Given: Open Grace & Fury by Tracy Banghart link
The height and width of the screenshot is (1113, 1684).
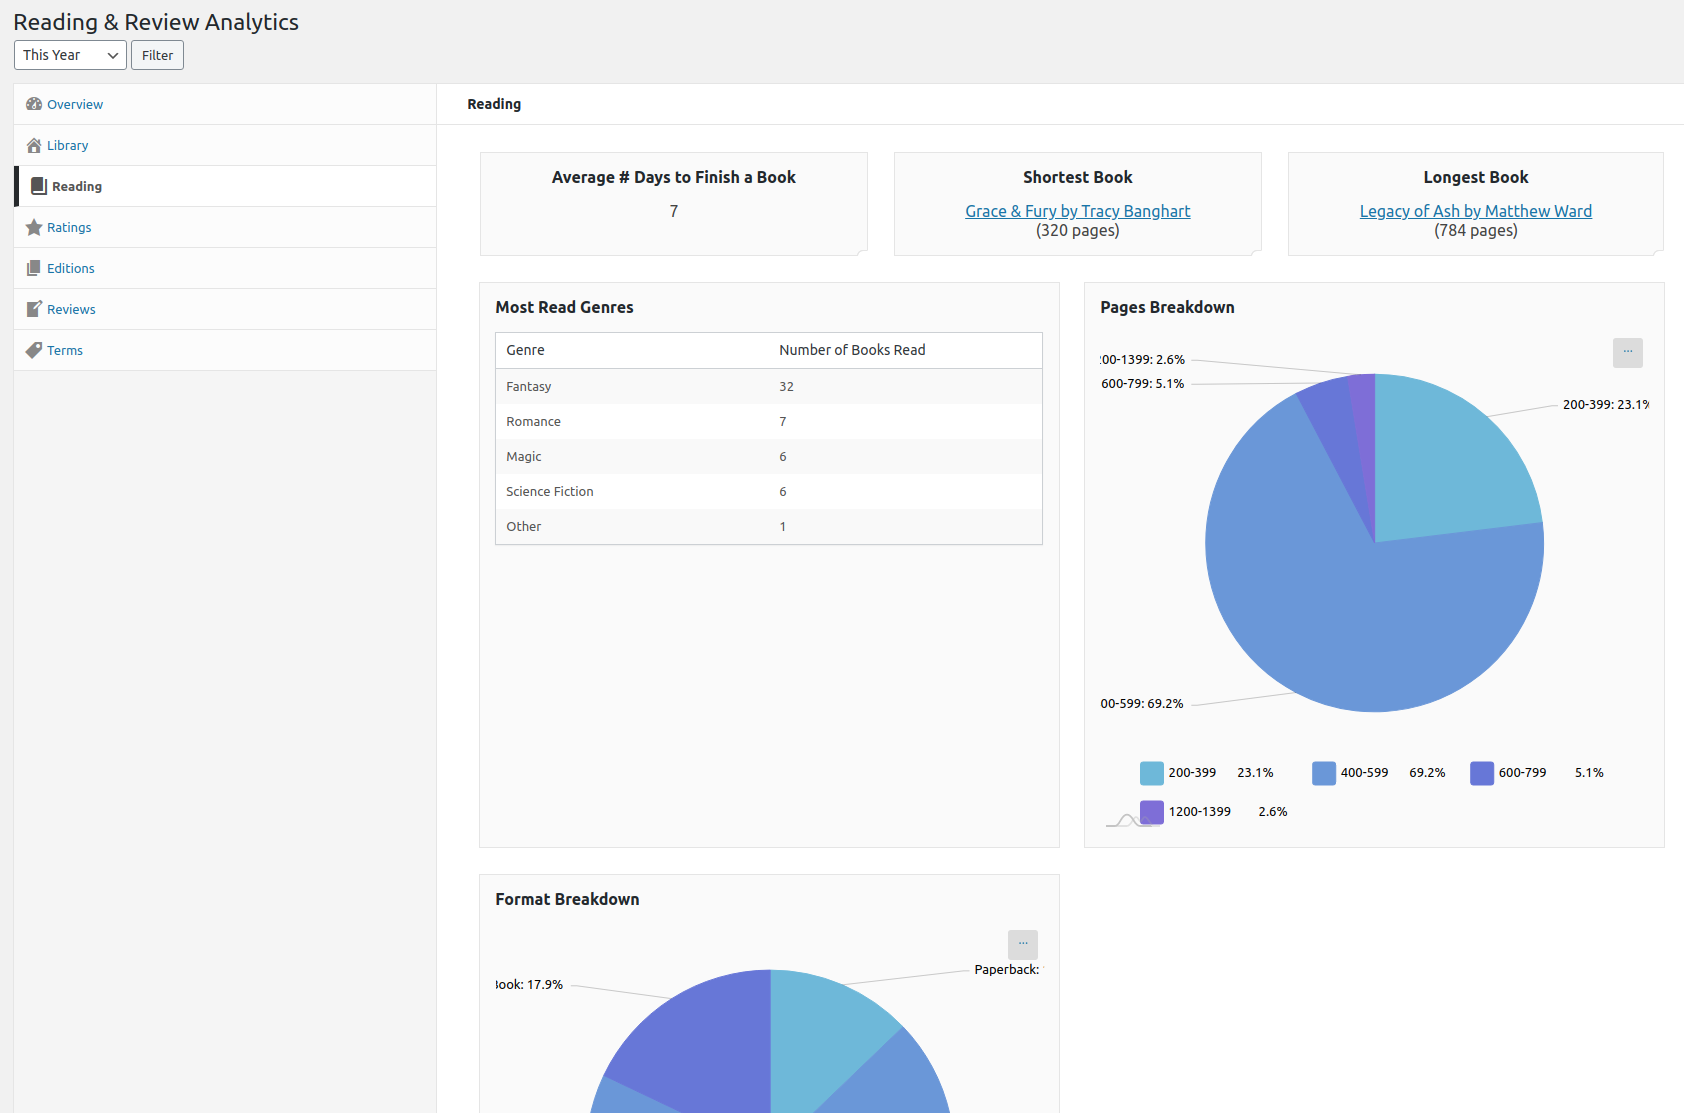Looking at the screenshot, I should pos(1077,211).
